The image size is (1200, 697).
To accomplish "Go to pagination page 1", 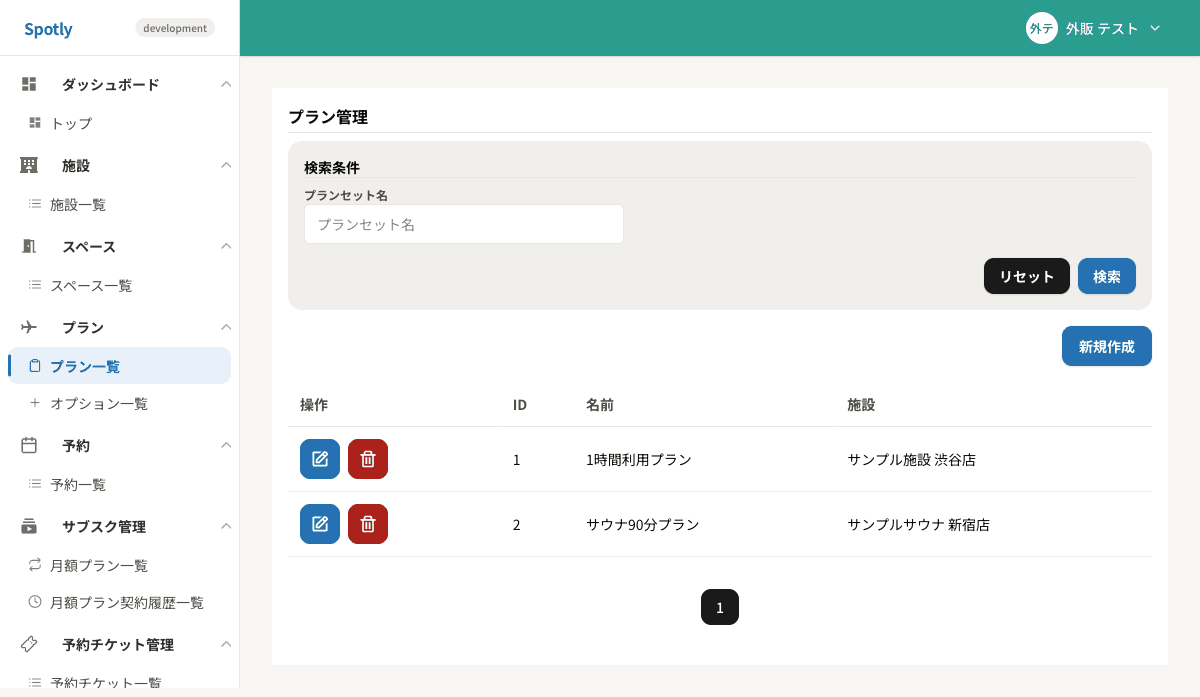I will (x=720, y=607).
